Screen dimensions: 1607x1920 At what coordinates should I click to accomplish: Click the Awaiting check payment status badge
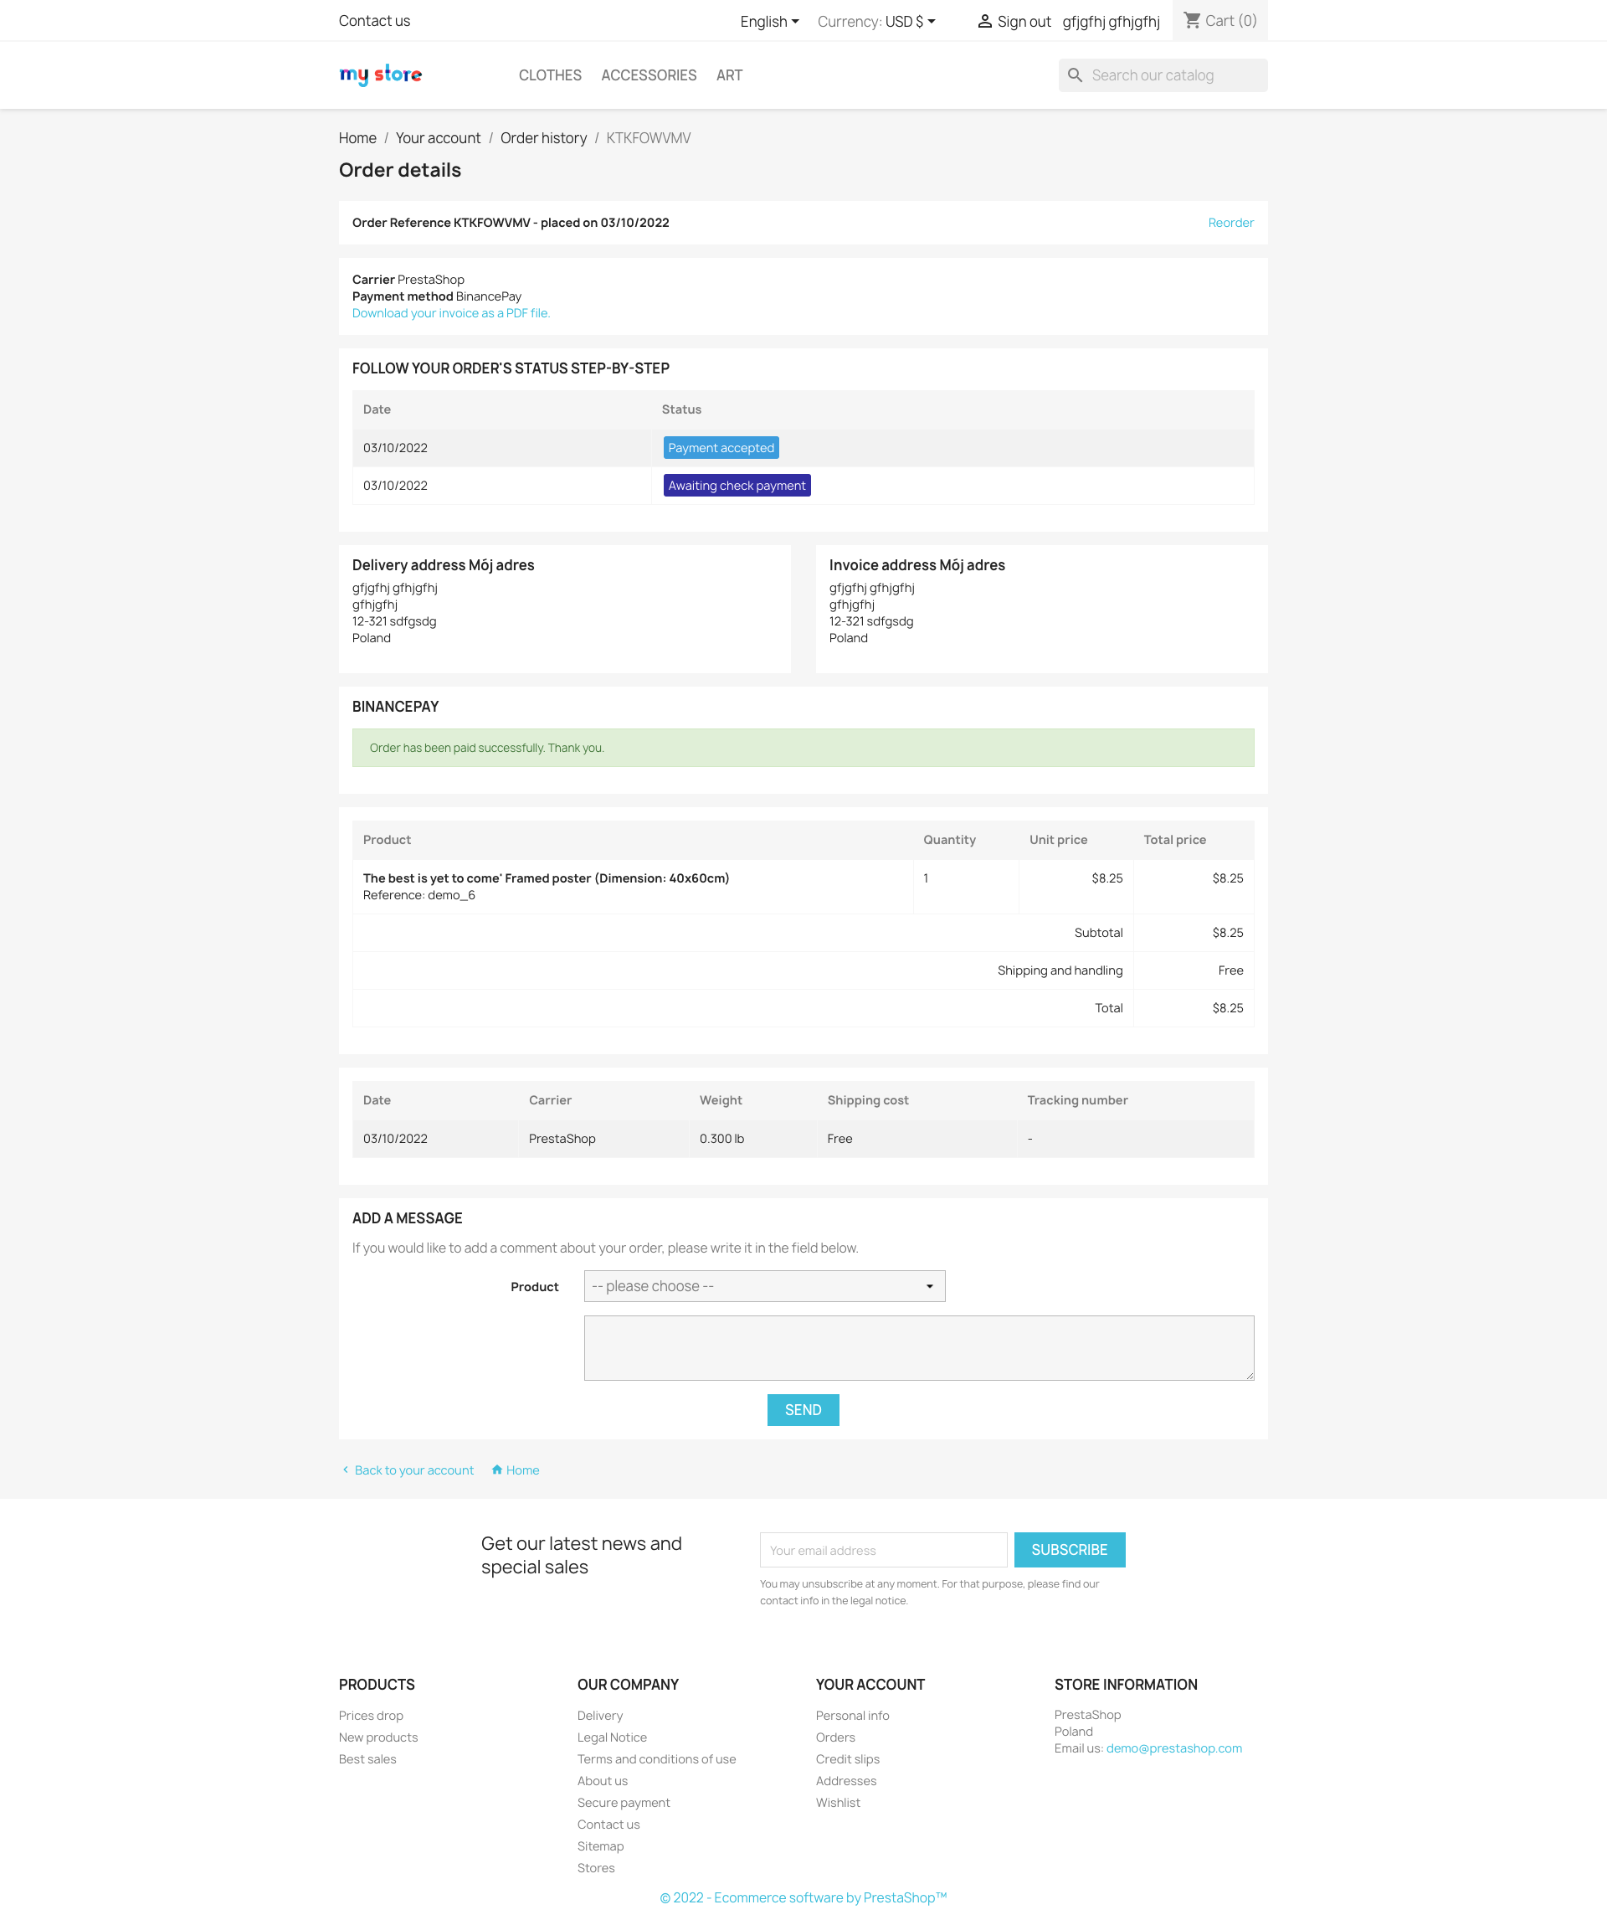point(737,486)
